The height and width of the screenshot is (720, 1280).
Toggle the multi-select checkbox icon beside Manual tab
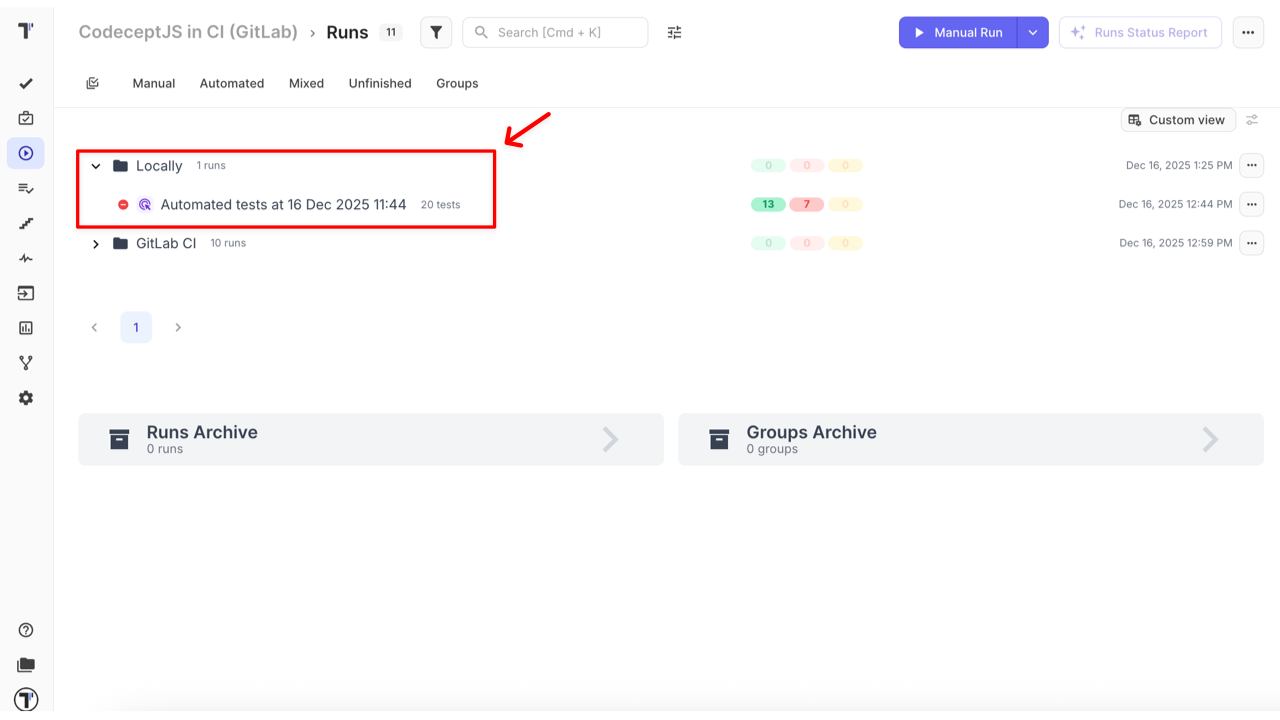click(93, 83)
